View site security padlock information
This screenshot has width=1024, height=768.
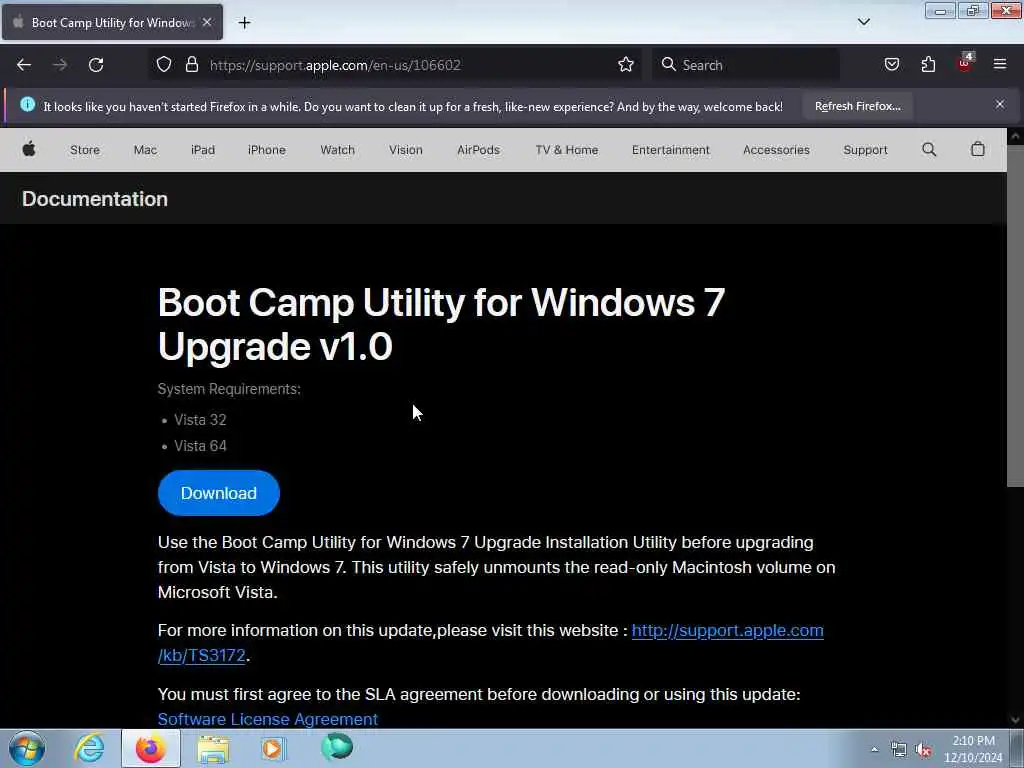coord(191,64)
